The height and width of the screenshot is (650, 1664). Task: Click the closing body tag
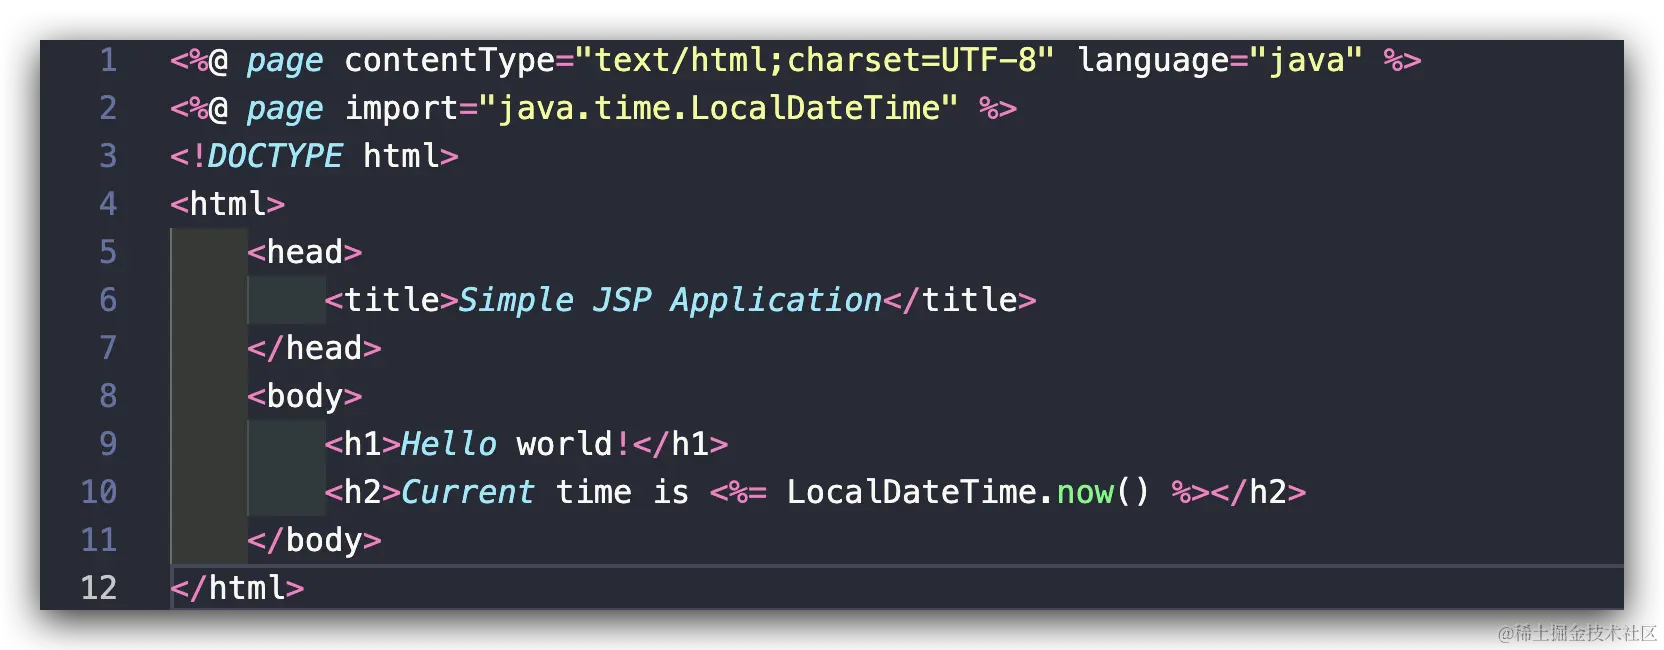tap(314, 541)
